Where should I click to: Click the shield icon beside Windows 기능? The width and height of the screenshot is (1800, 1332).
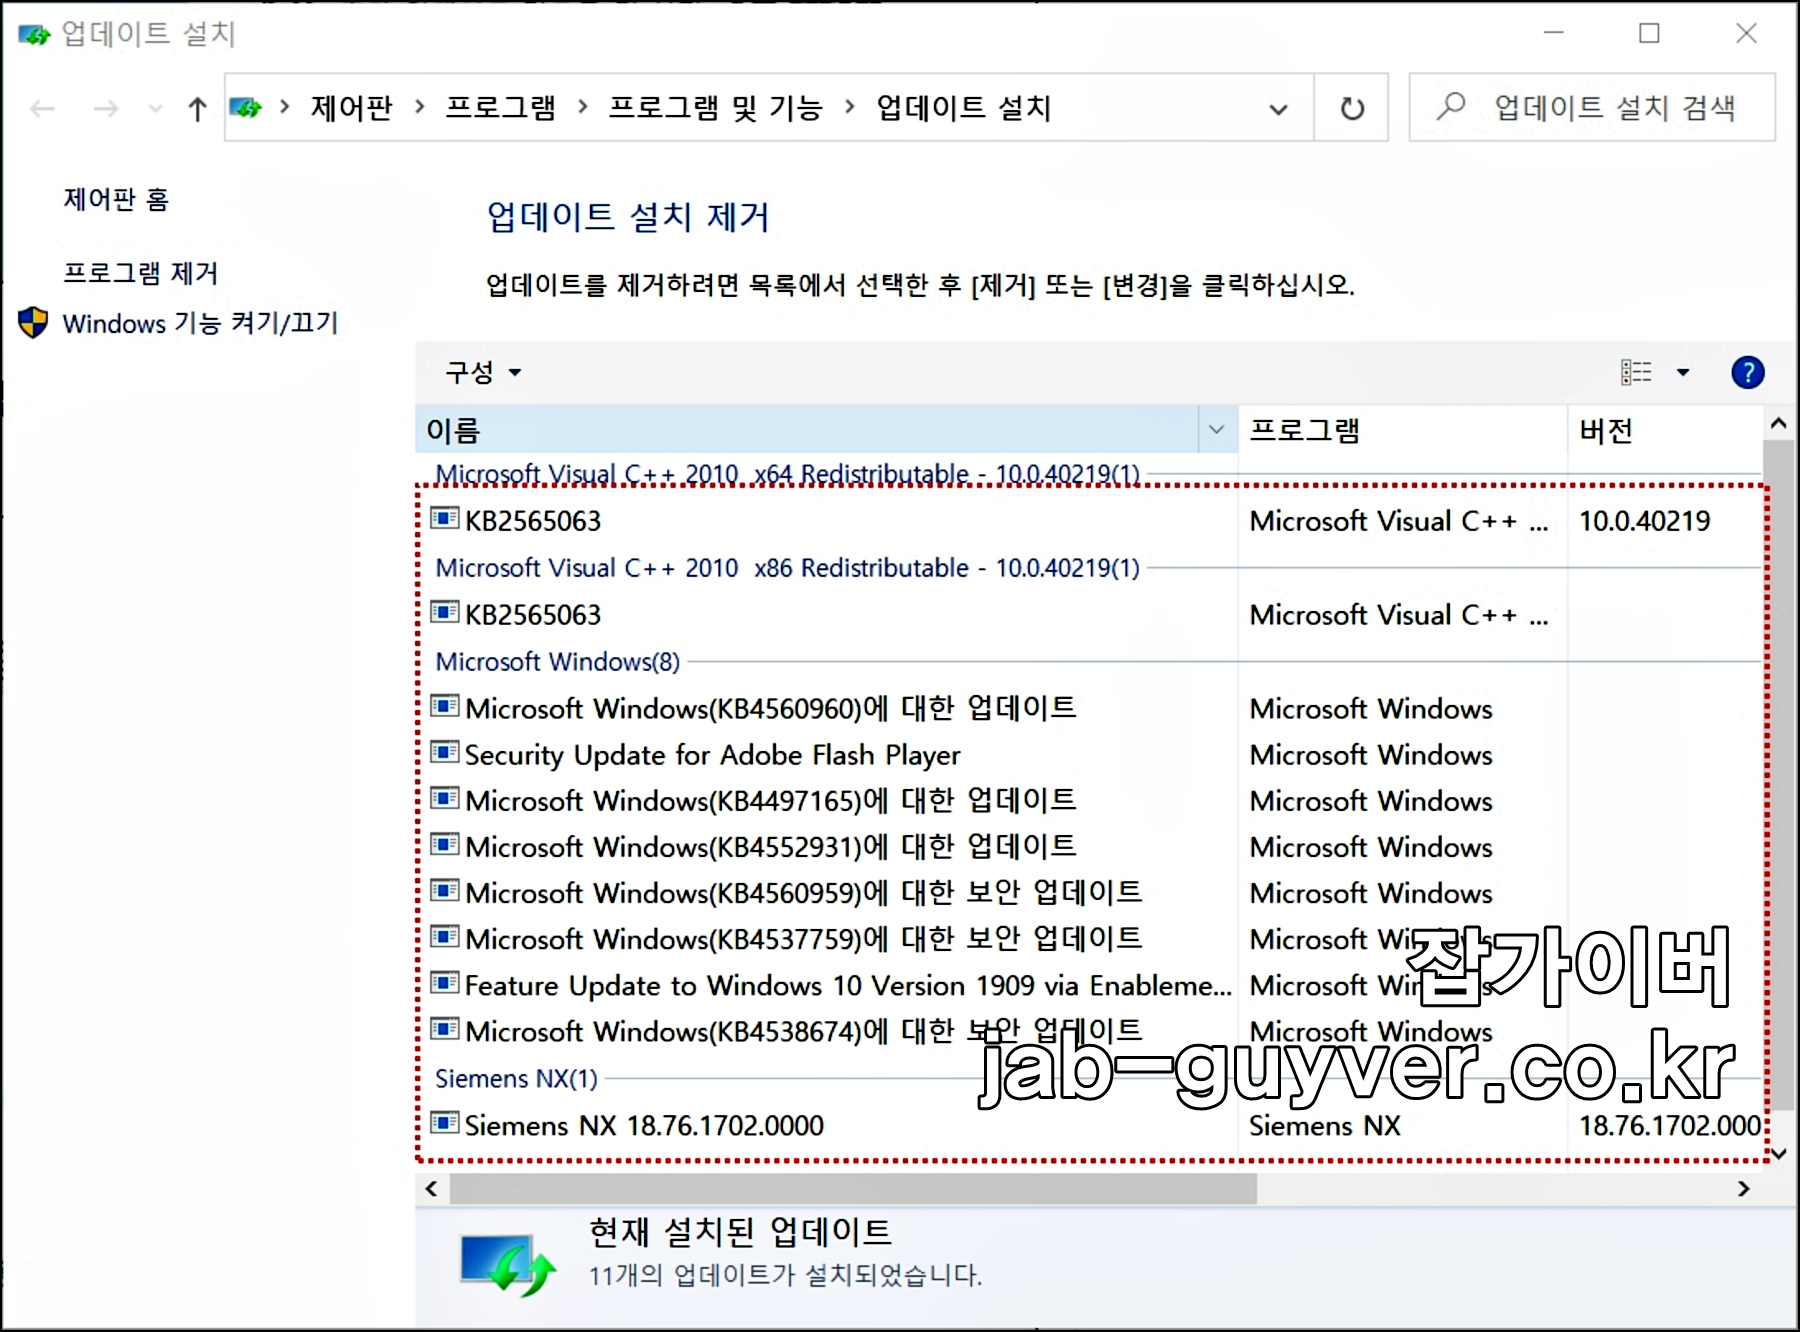pyautogui.click(x=33, y=322)
